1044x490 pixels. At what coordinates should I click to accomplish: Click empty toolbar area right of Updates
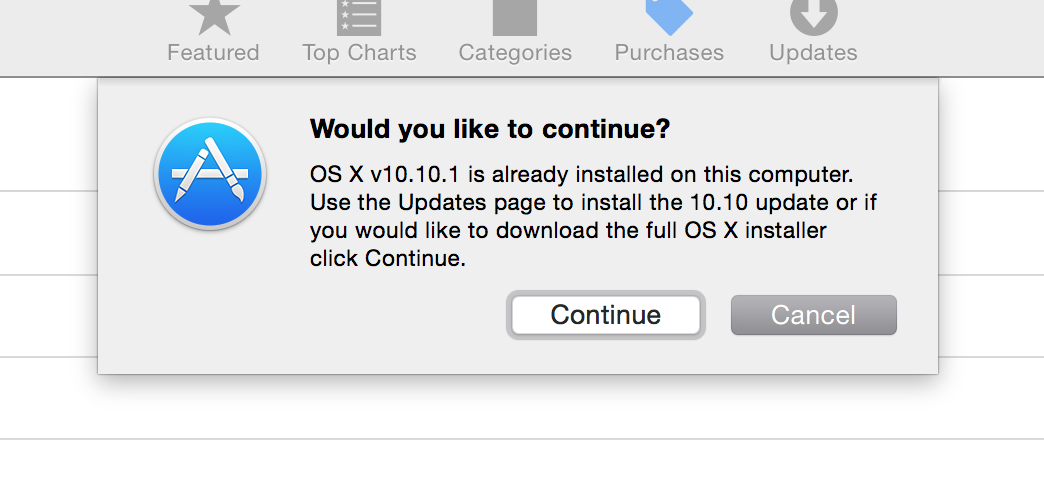952,37
